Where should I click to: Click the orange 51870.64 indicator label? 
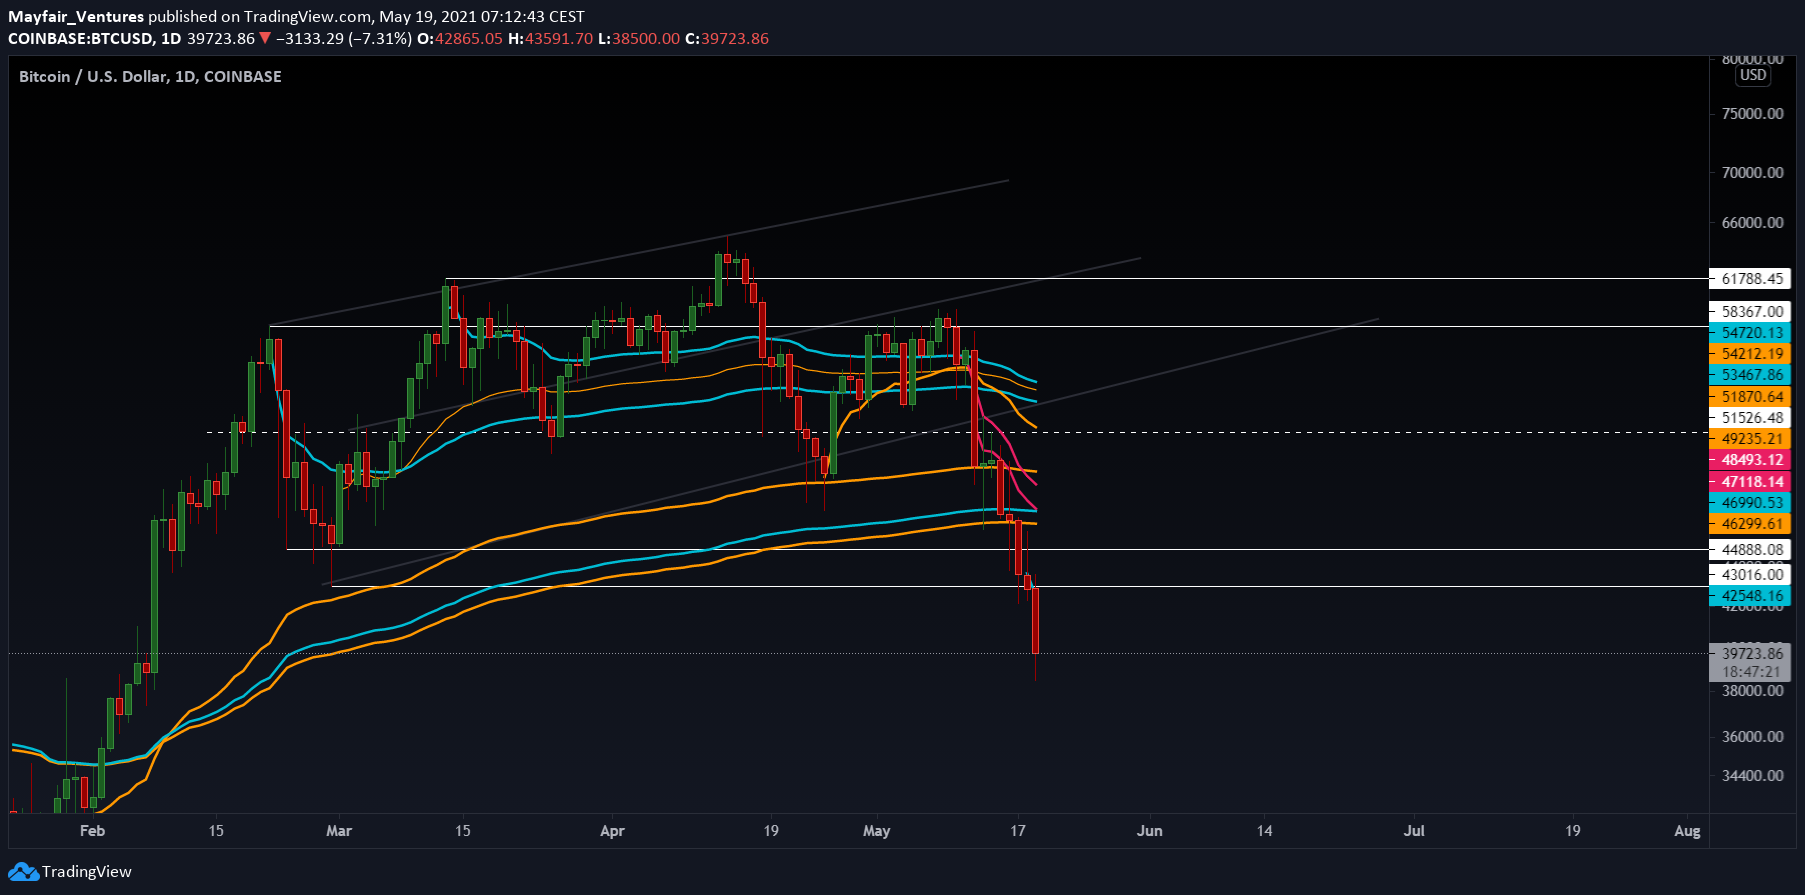1750,397
